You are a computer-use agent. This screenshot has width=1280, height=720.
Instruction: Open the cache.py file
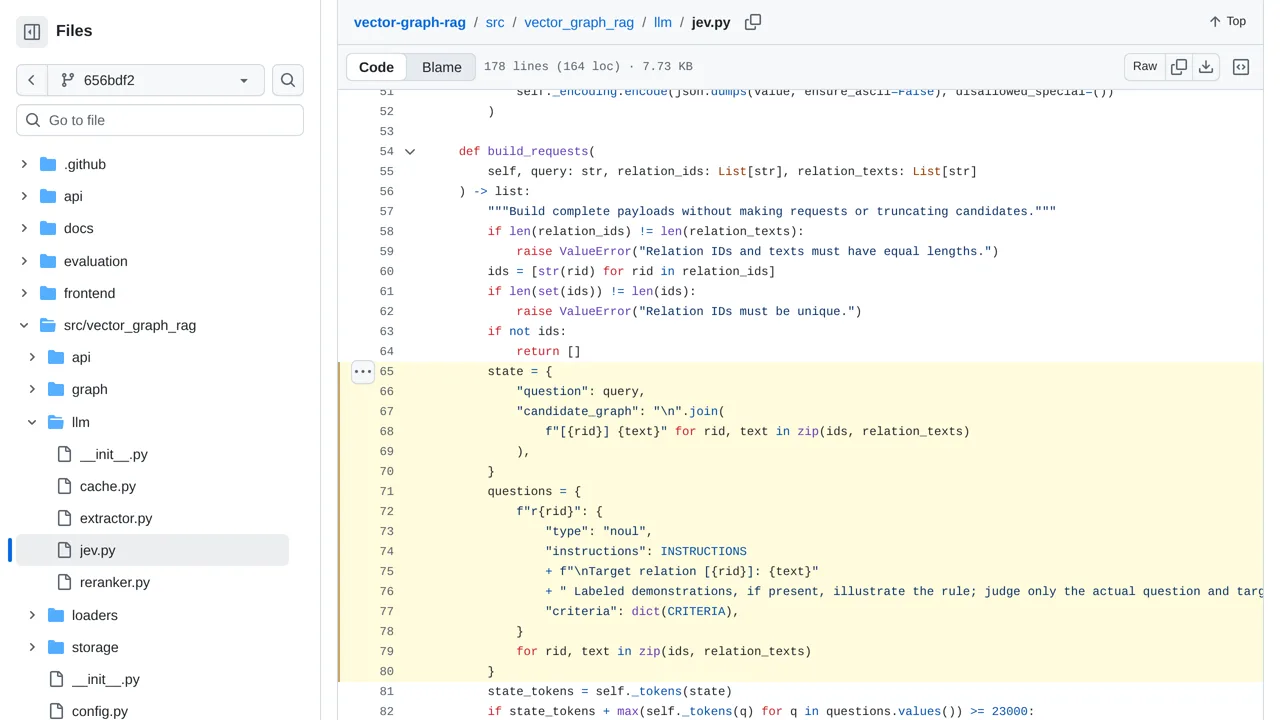coord(108,486)
